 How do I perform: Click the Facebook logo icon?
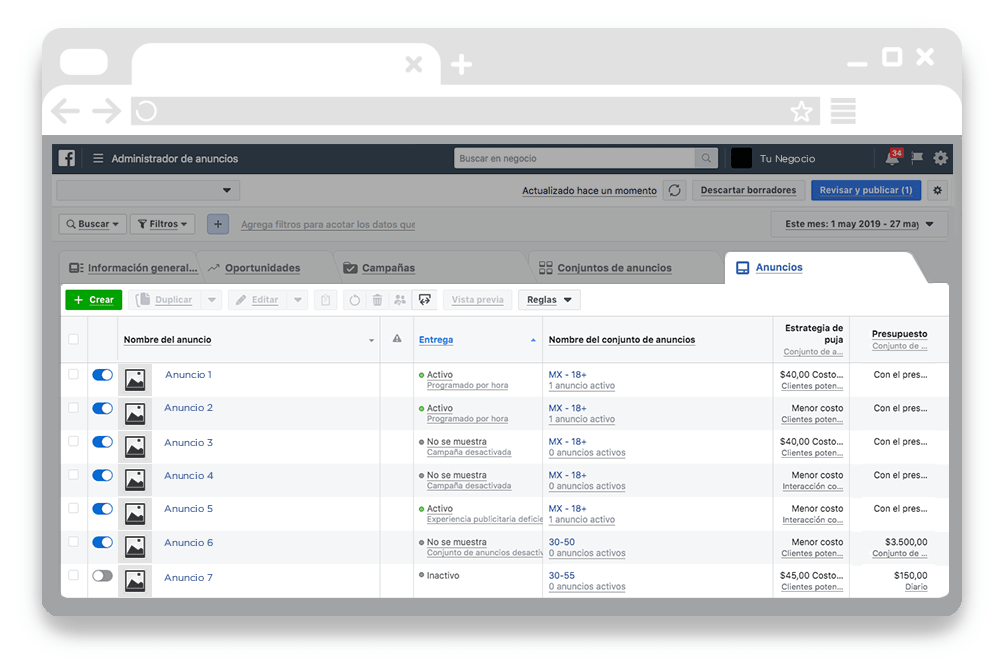(x=67, y=158)
